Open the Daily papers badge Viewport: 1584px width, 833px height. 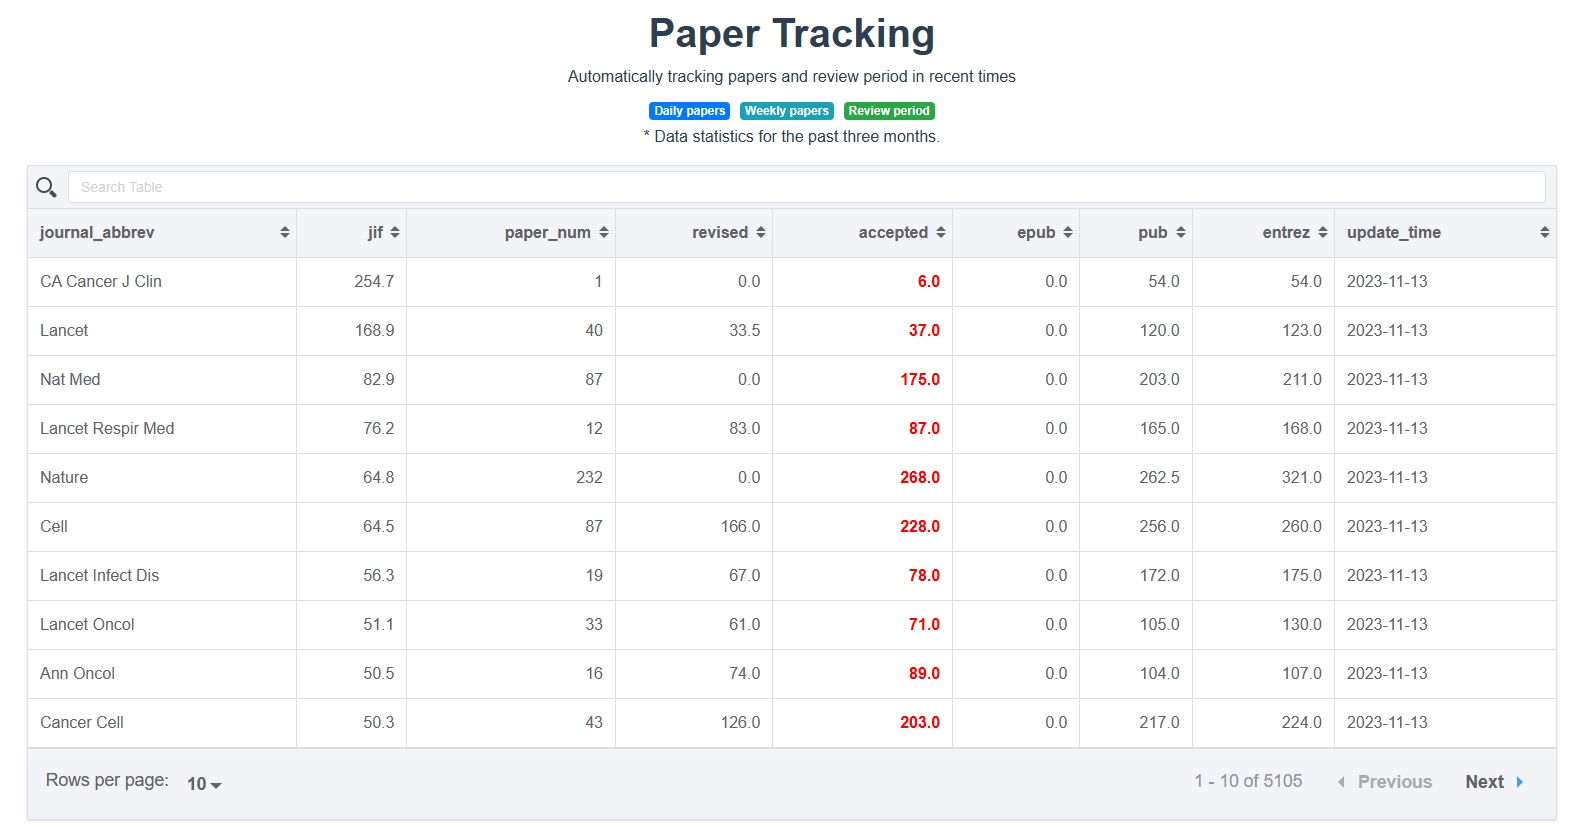coord(689,111)
